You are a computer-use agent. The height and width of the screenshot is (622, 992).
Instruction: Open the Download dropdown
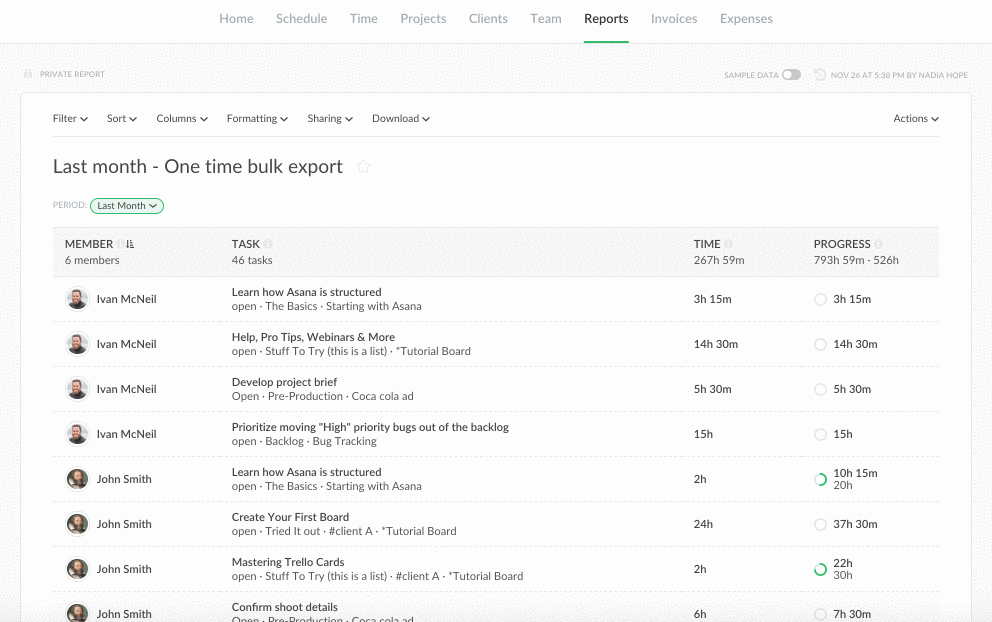tap(400, 118)
